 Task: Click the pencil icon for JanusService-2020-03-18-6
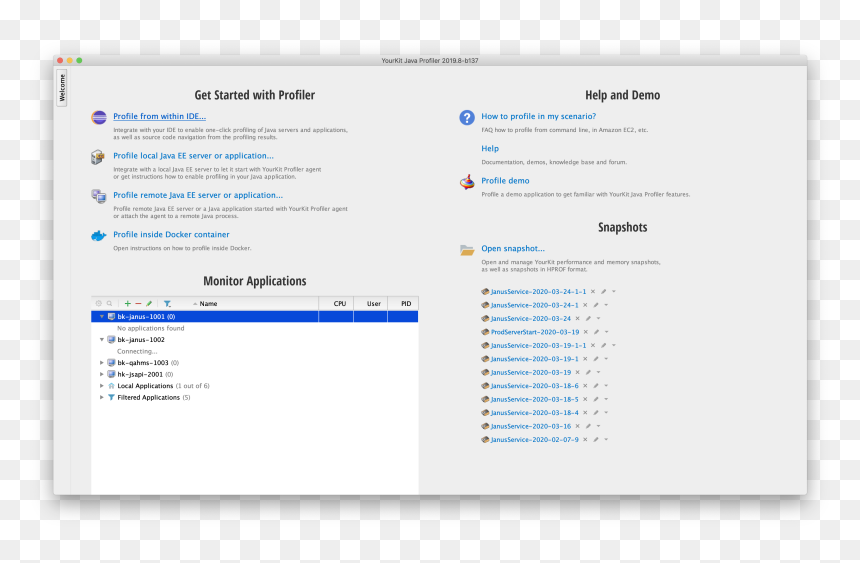tap(596, 386)
